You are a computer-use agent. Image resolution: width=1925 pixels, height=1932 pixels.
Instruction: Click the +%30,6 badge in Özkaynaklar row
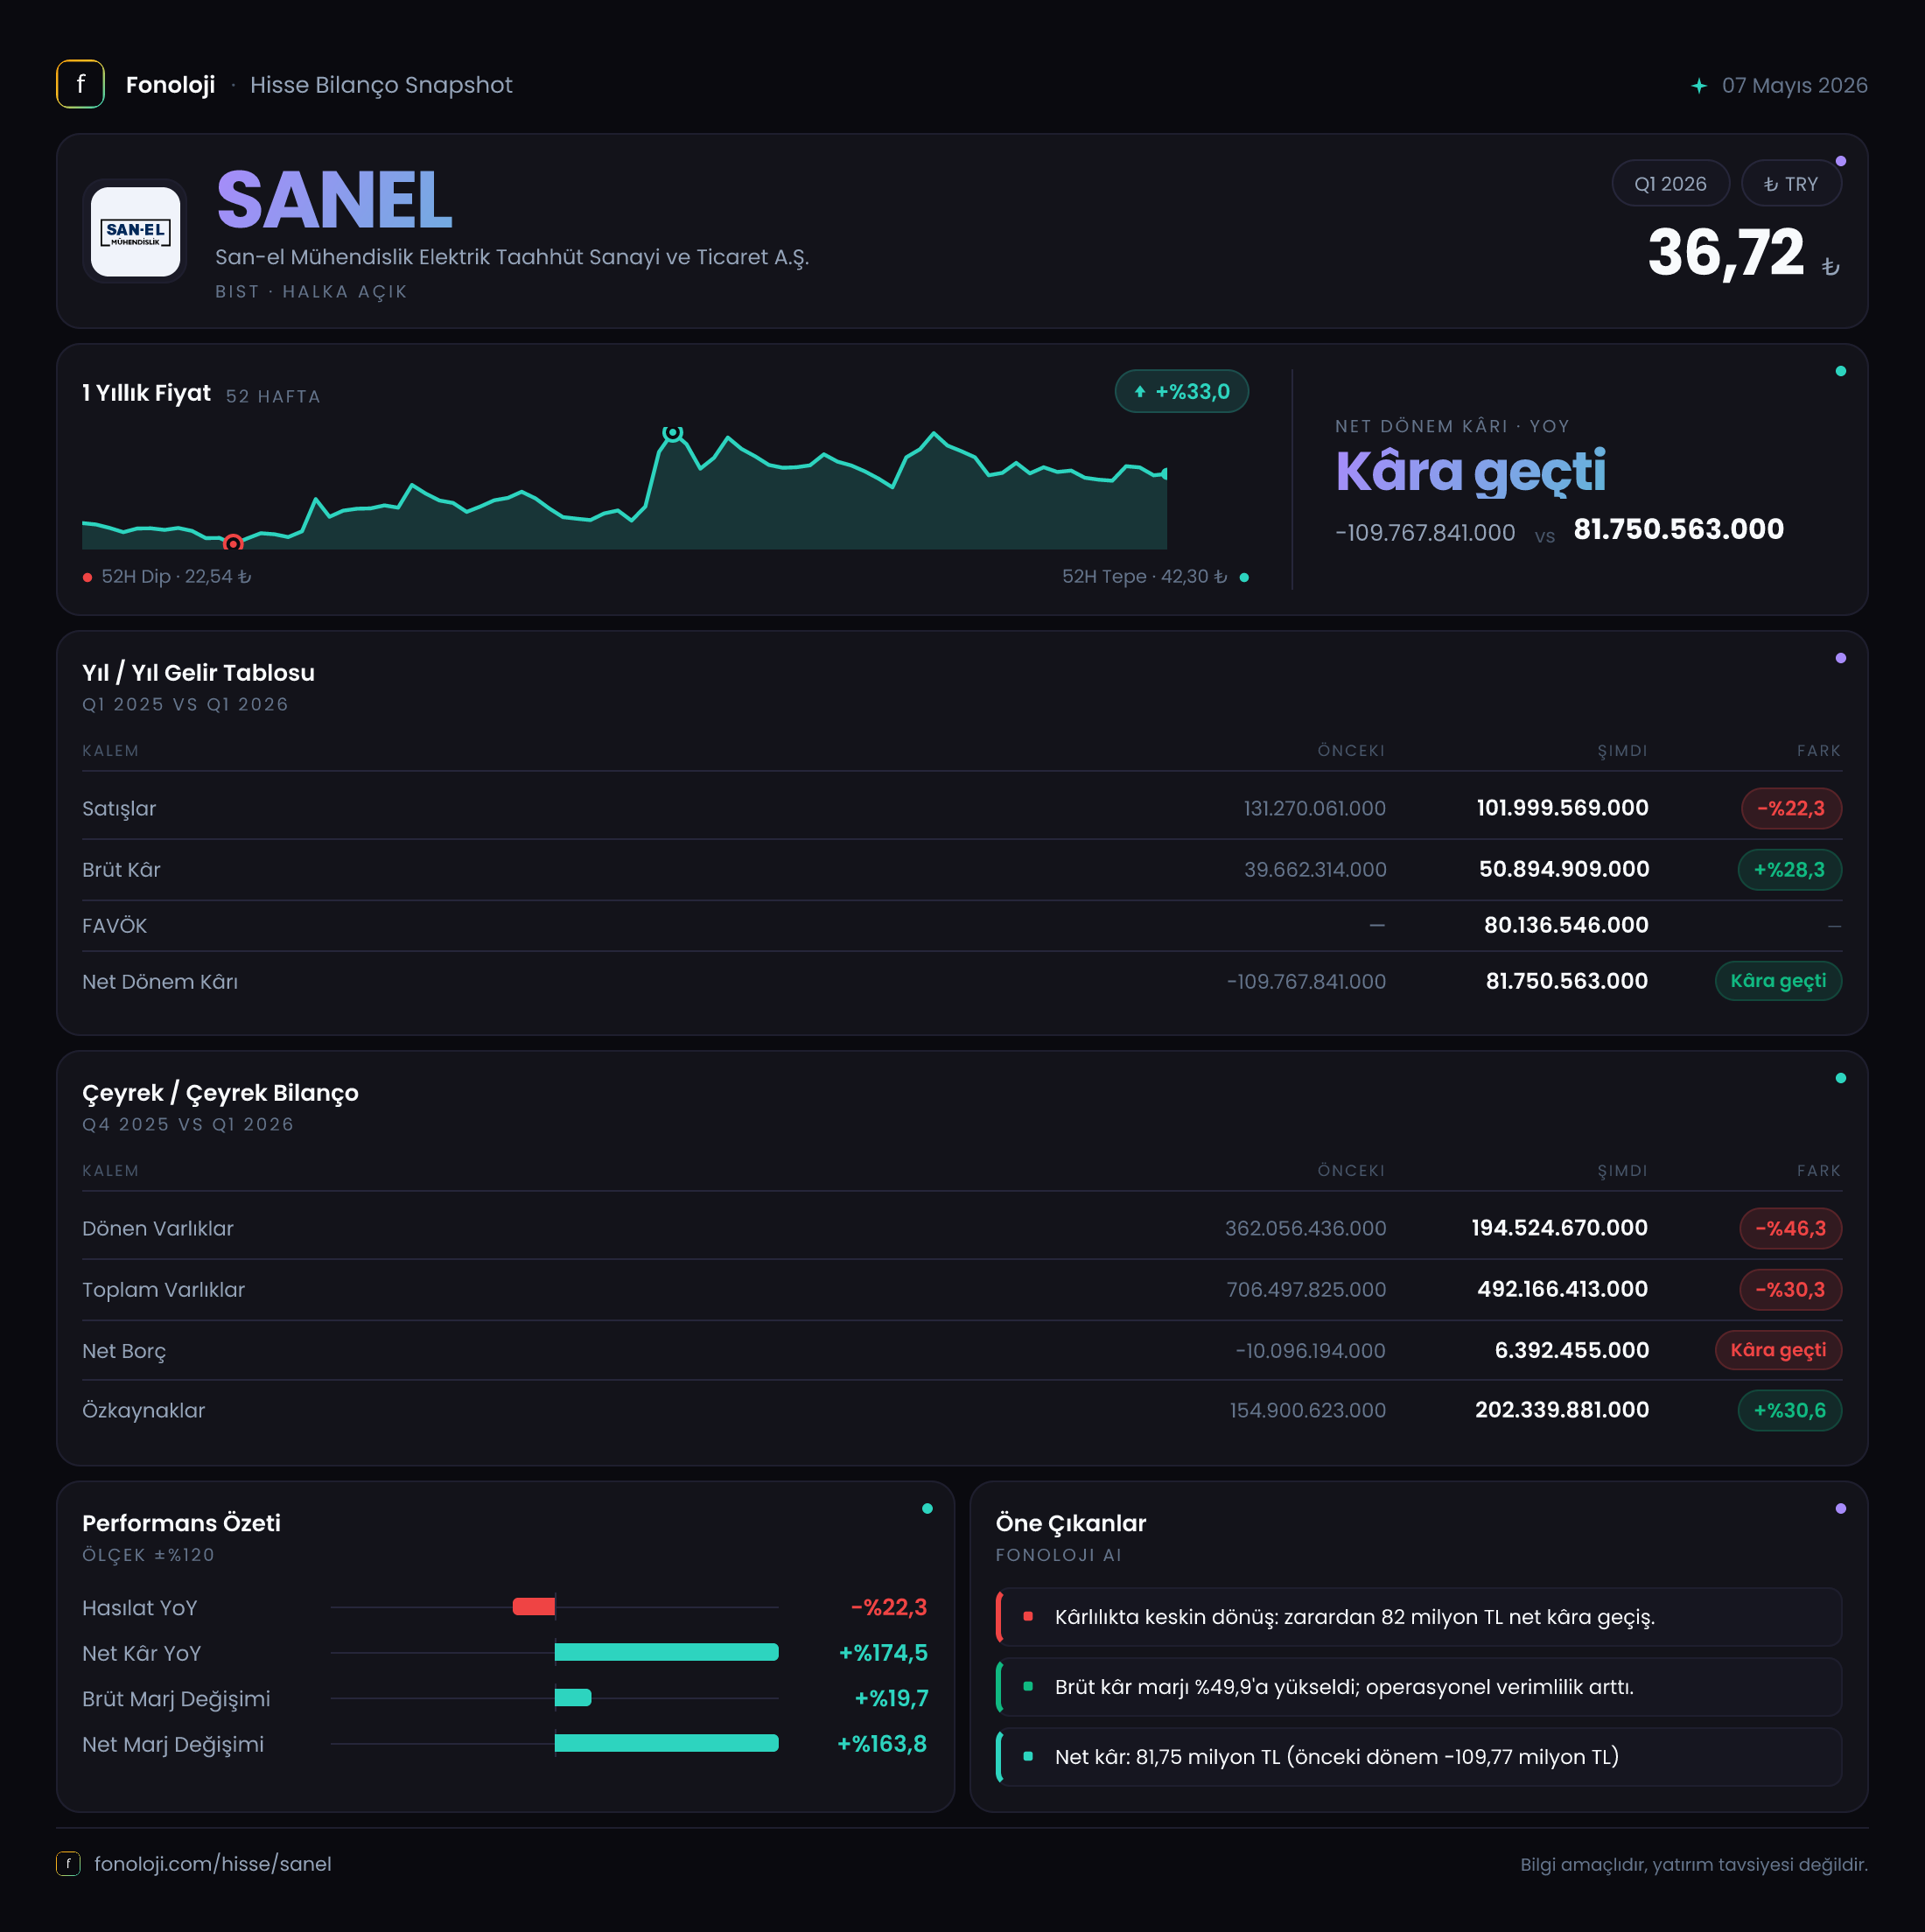pyautogui.click(x=1790, y=1410)
